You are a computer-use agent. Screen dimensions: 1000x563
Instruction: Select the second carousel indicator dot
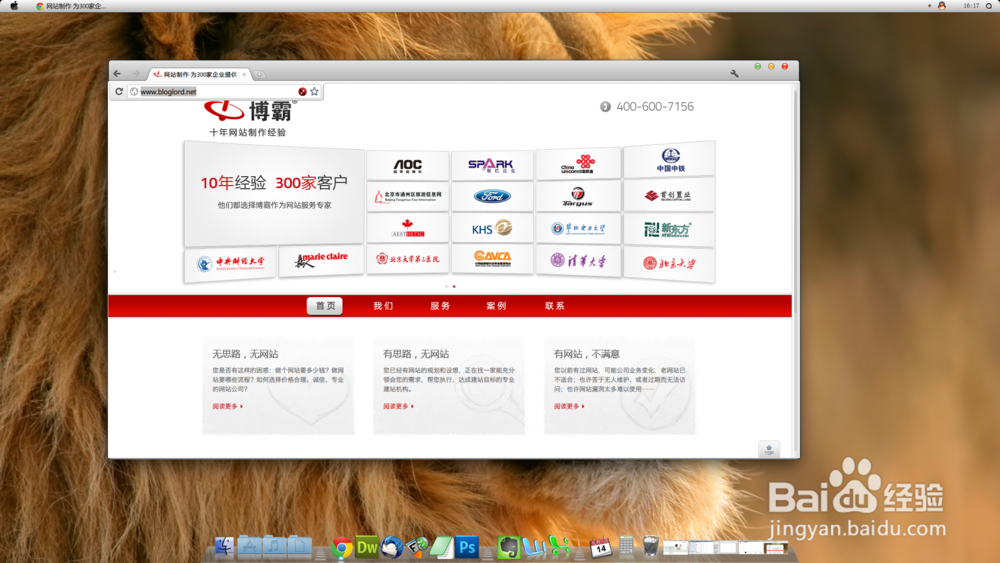click(x=454, y=286)
